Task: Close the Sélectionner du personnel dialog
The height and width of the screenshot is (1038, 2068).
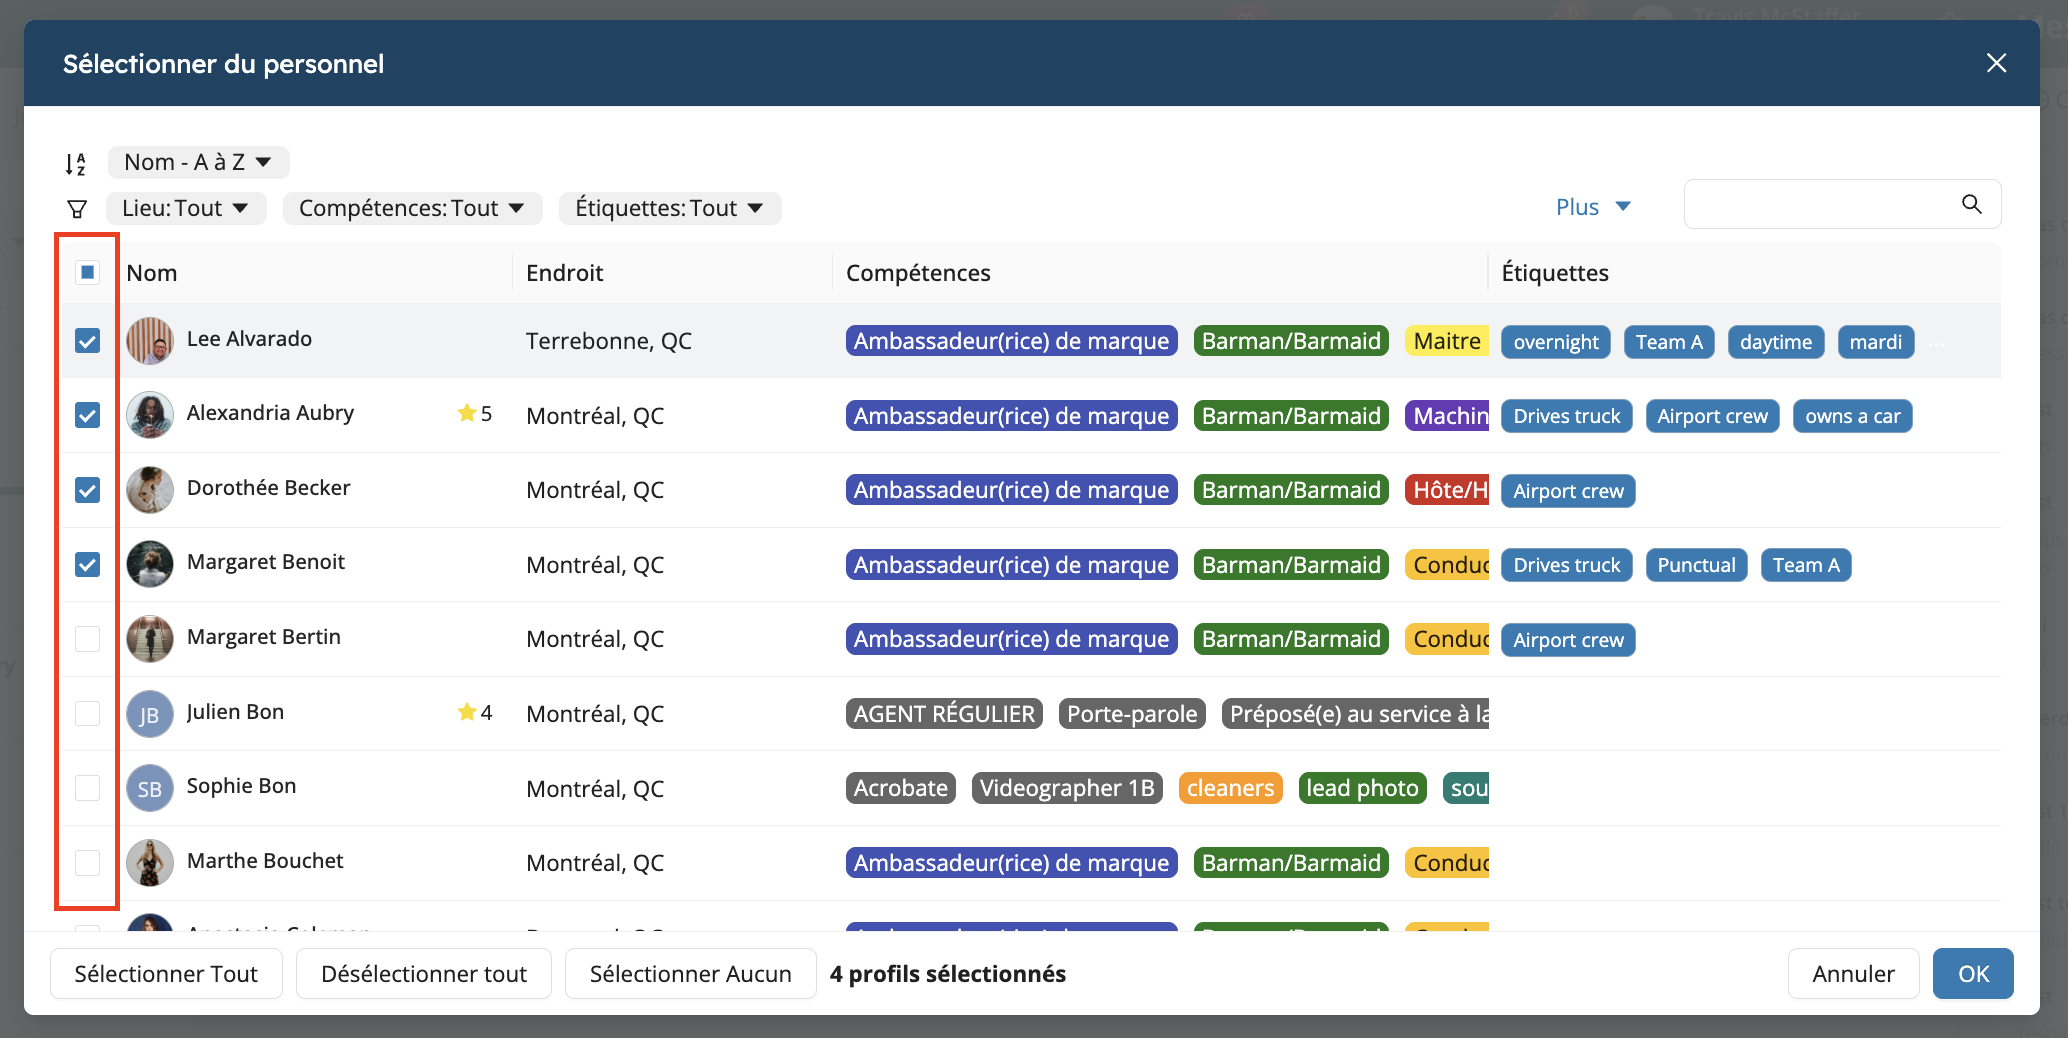Action: tap(1996, 63)
